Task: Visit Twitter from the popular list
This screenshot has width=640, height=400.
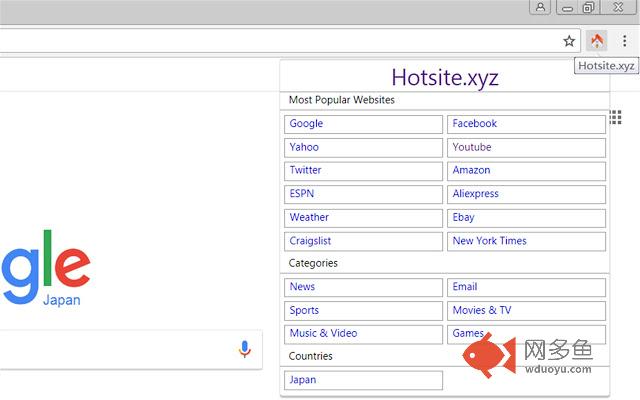Action: point(363,171)
